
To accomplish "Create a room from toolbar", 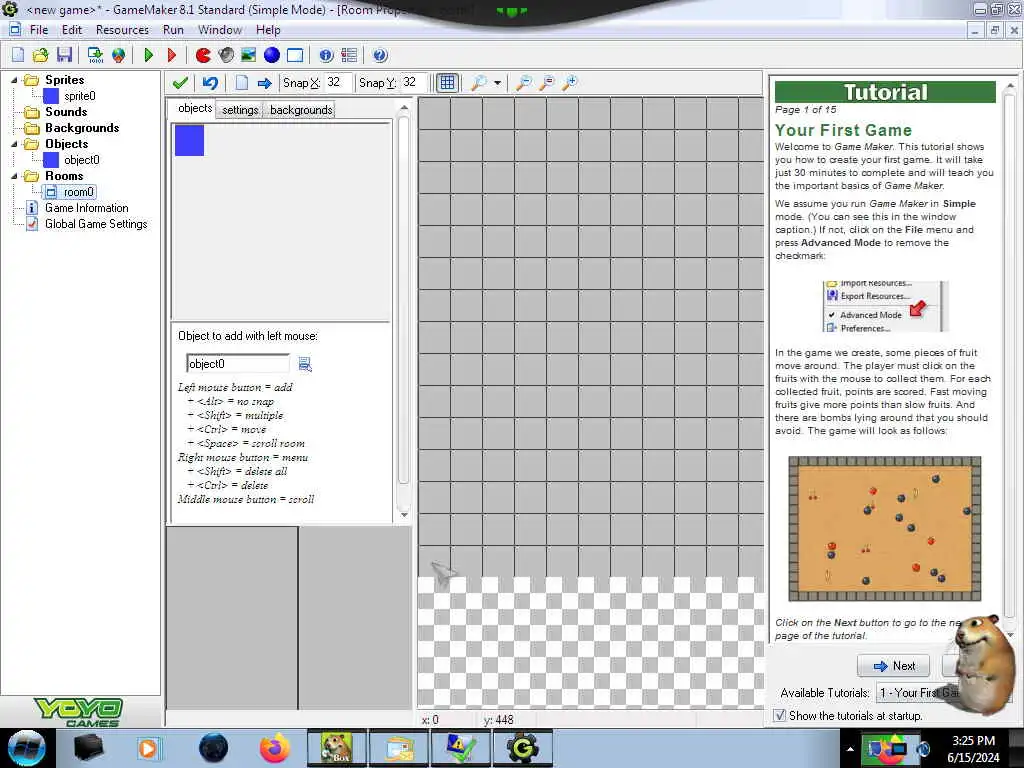I will [295, 56].
